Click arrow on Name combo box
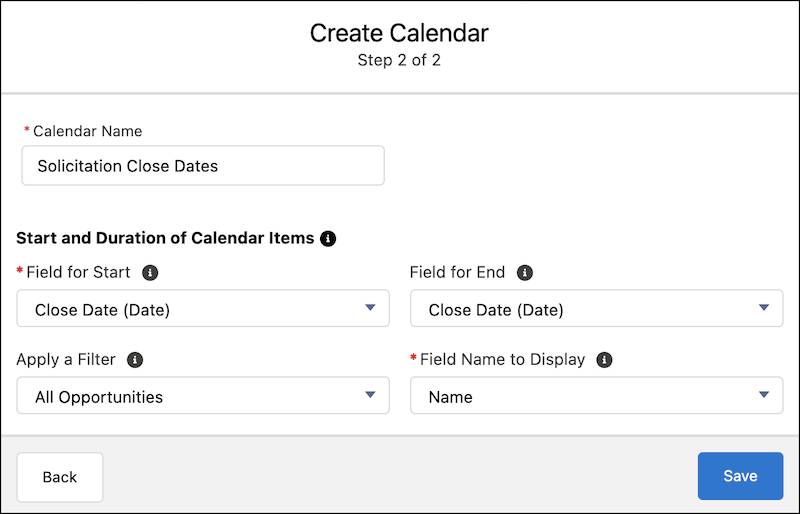This screenshot has width=800, height=514. (764, 395)
